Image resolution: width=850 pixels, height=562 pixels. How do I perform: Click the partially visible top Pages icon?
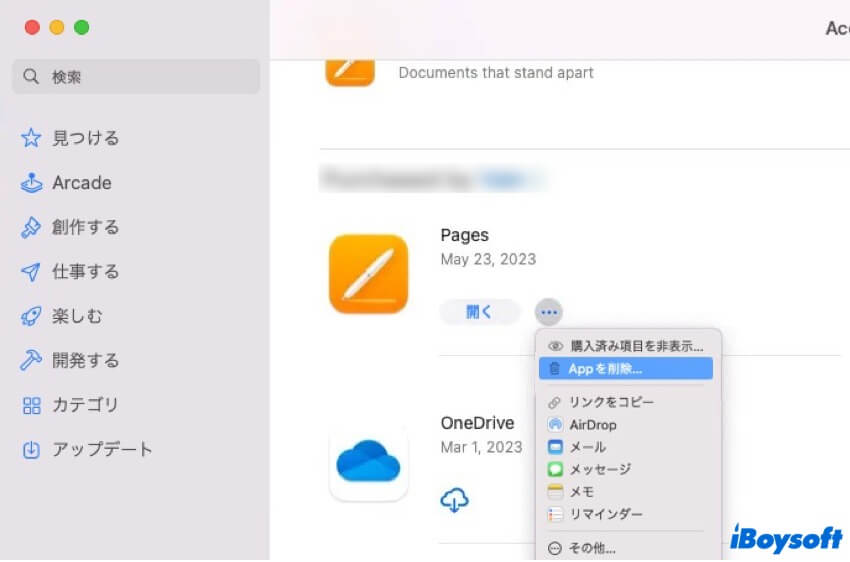point(350,73)
